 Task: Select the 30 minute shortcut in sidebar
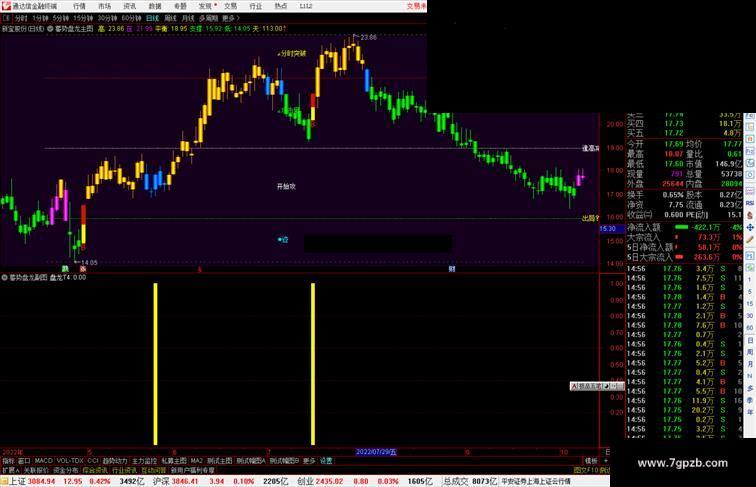tap(750, 316)
